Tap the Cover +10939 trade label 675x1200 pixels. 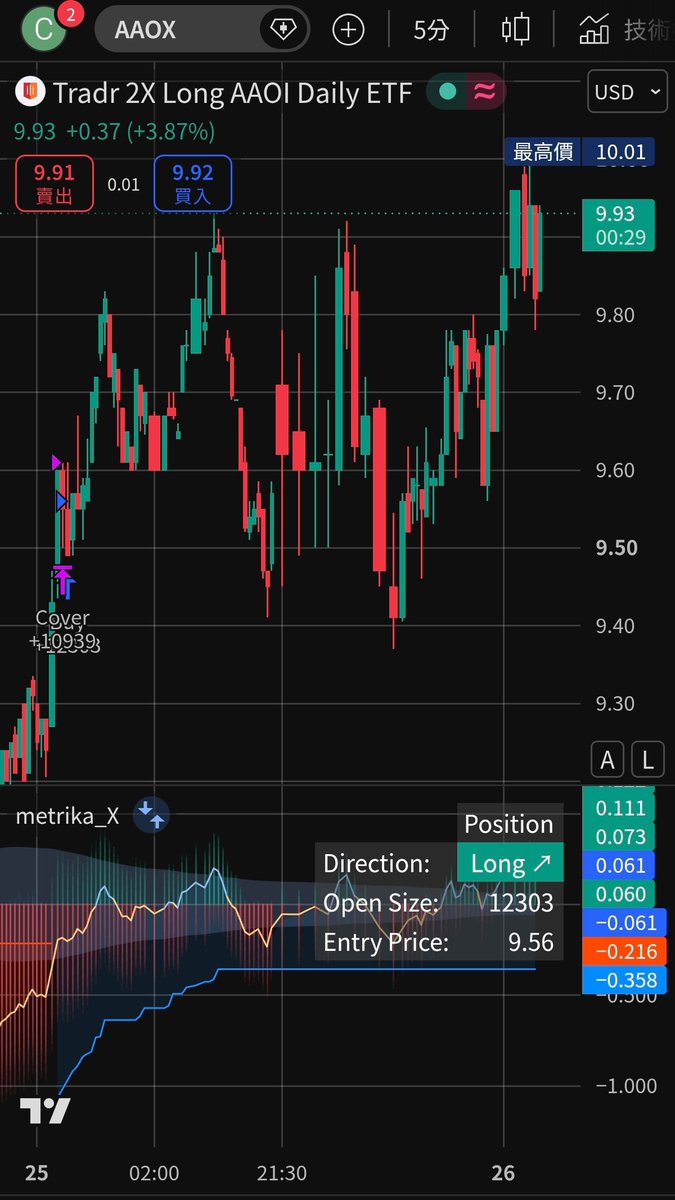point(63,631)
